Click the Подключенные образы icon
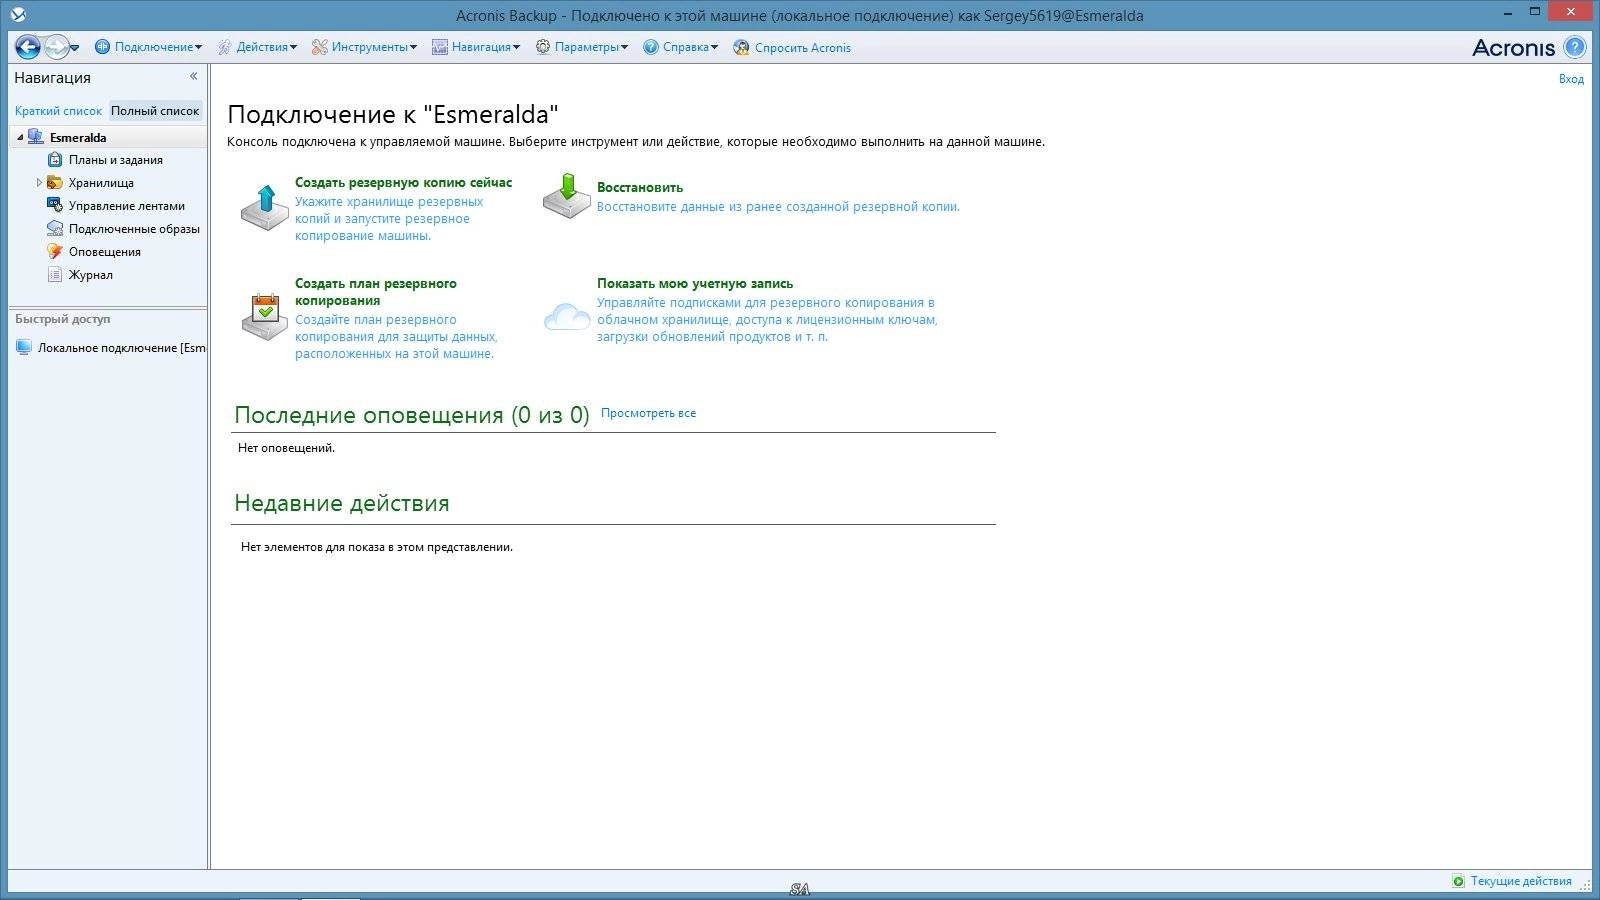The height and width of the screenshot is (900, 1600). (x=55, y=229)
